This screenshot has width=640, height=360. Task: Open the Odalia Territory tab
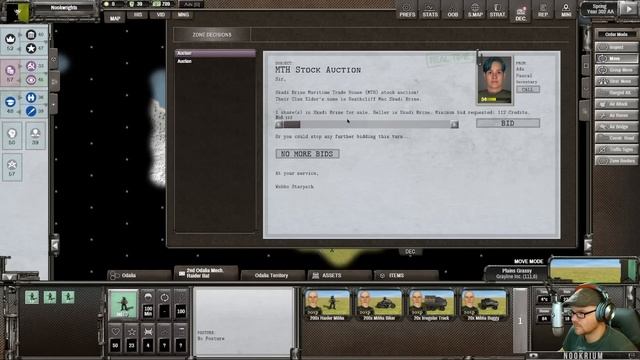tap(272, 276)
